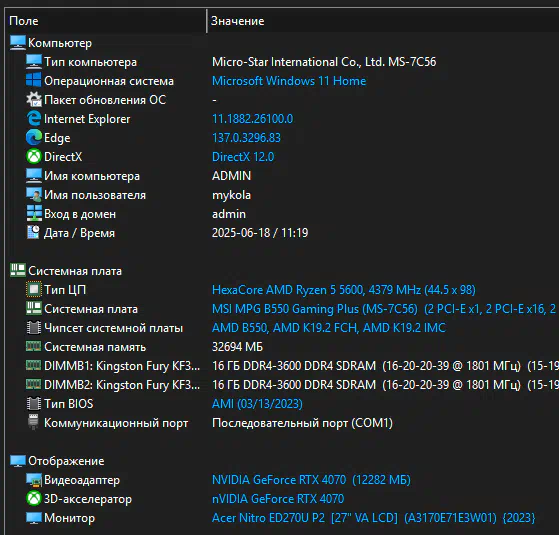
Task: Open the HexaCore AMD Ryzen 5 5600 link
Action: point(344,290)
